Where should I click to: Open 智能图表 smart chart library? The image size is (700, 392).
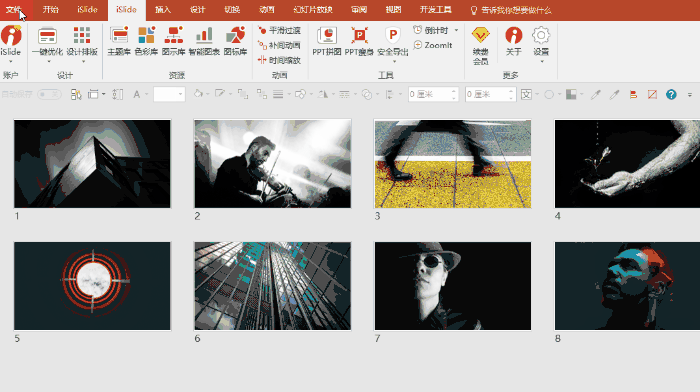tap(204, 41)
